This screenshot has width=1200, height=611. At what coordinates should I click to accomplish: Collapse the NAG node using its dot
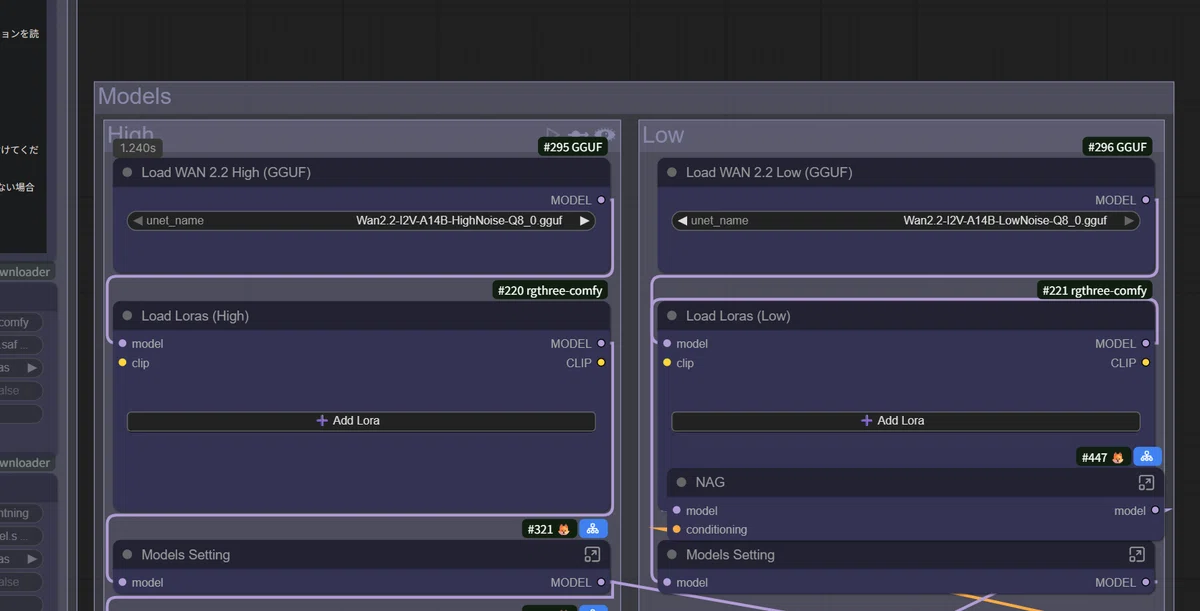click(682, 482)
